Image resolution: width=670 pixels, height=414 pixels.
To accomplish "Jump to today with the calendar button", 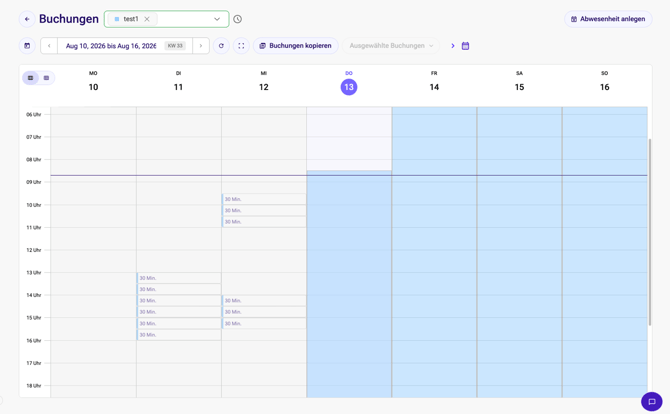I will (x=27, y=46).
